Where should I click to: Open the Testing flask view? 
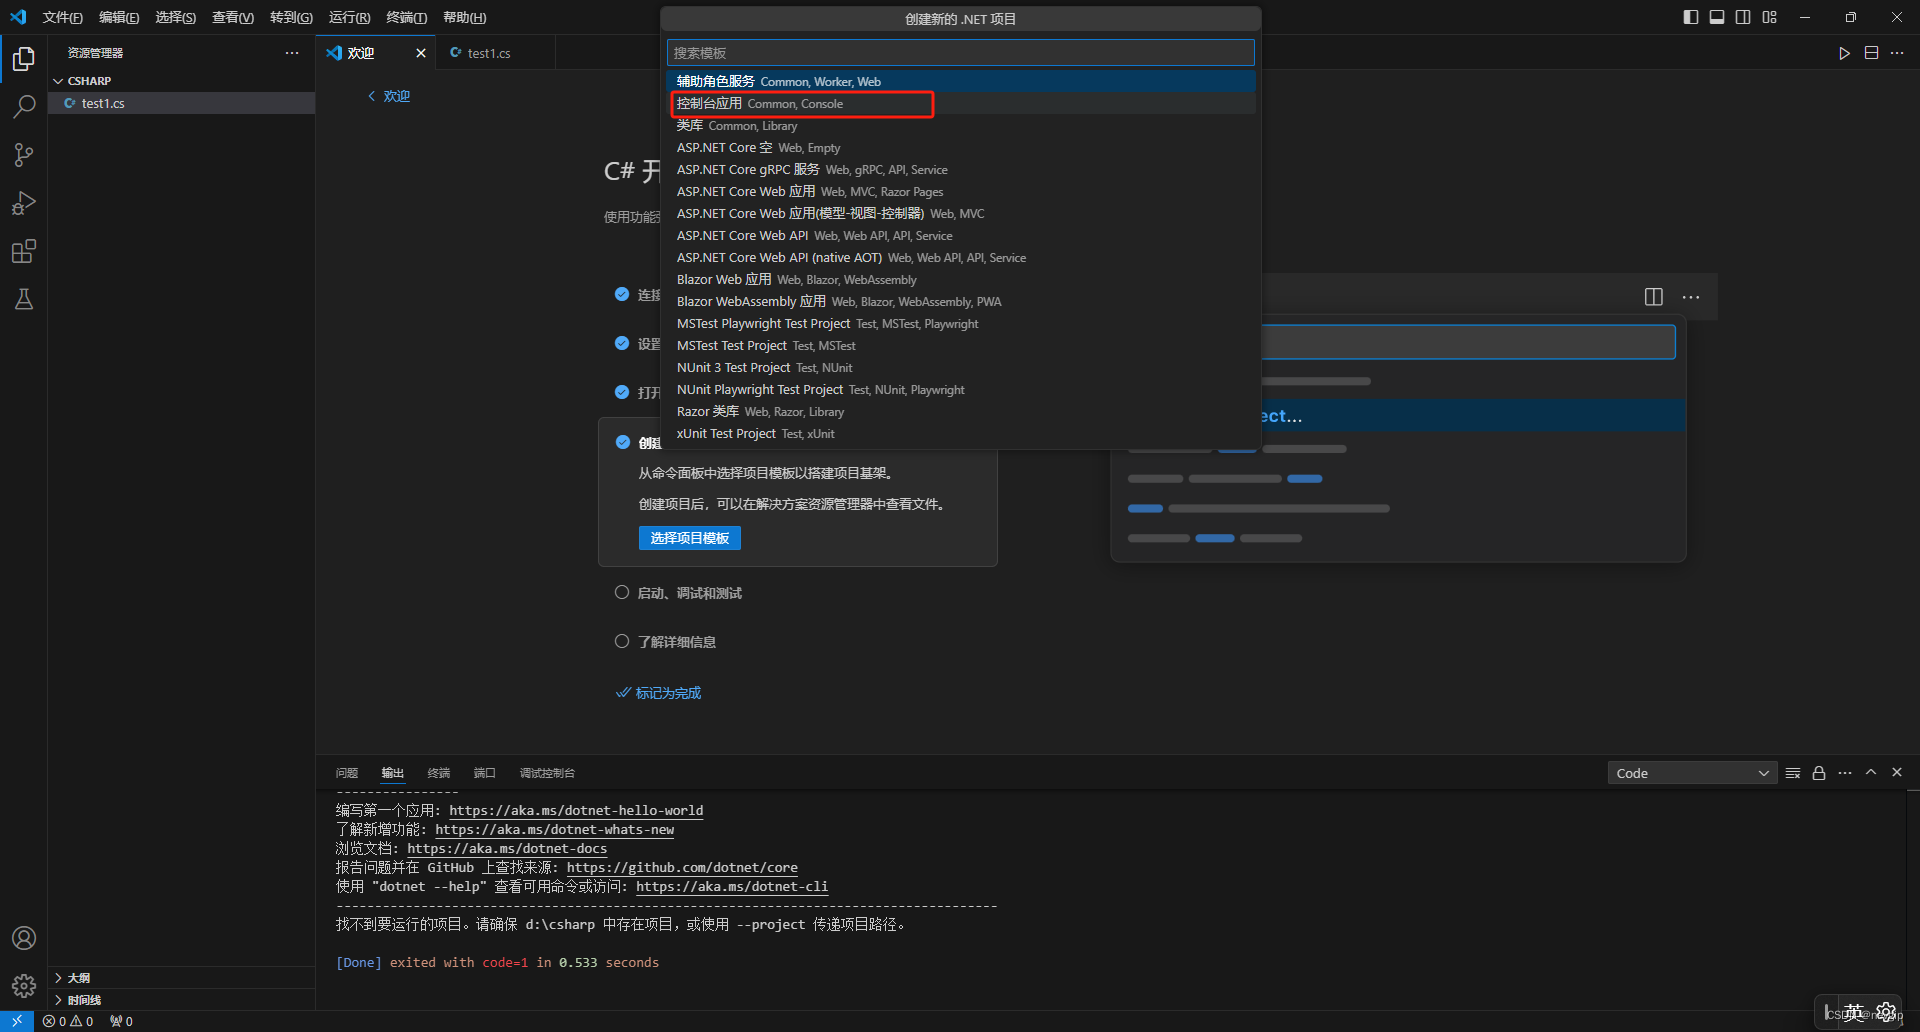[x=24, y=299]
